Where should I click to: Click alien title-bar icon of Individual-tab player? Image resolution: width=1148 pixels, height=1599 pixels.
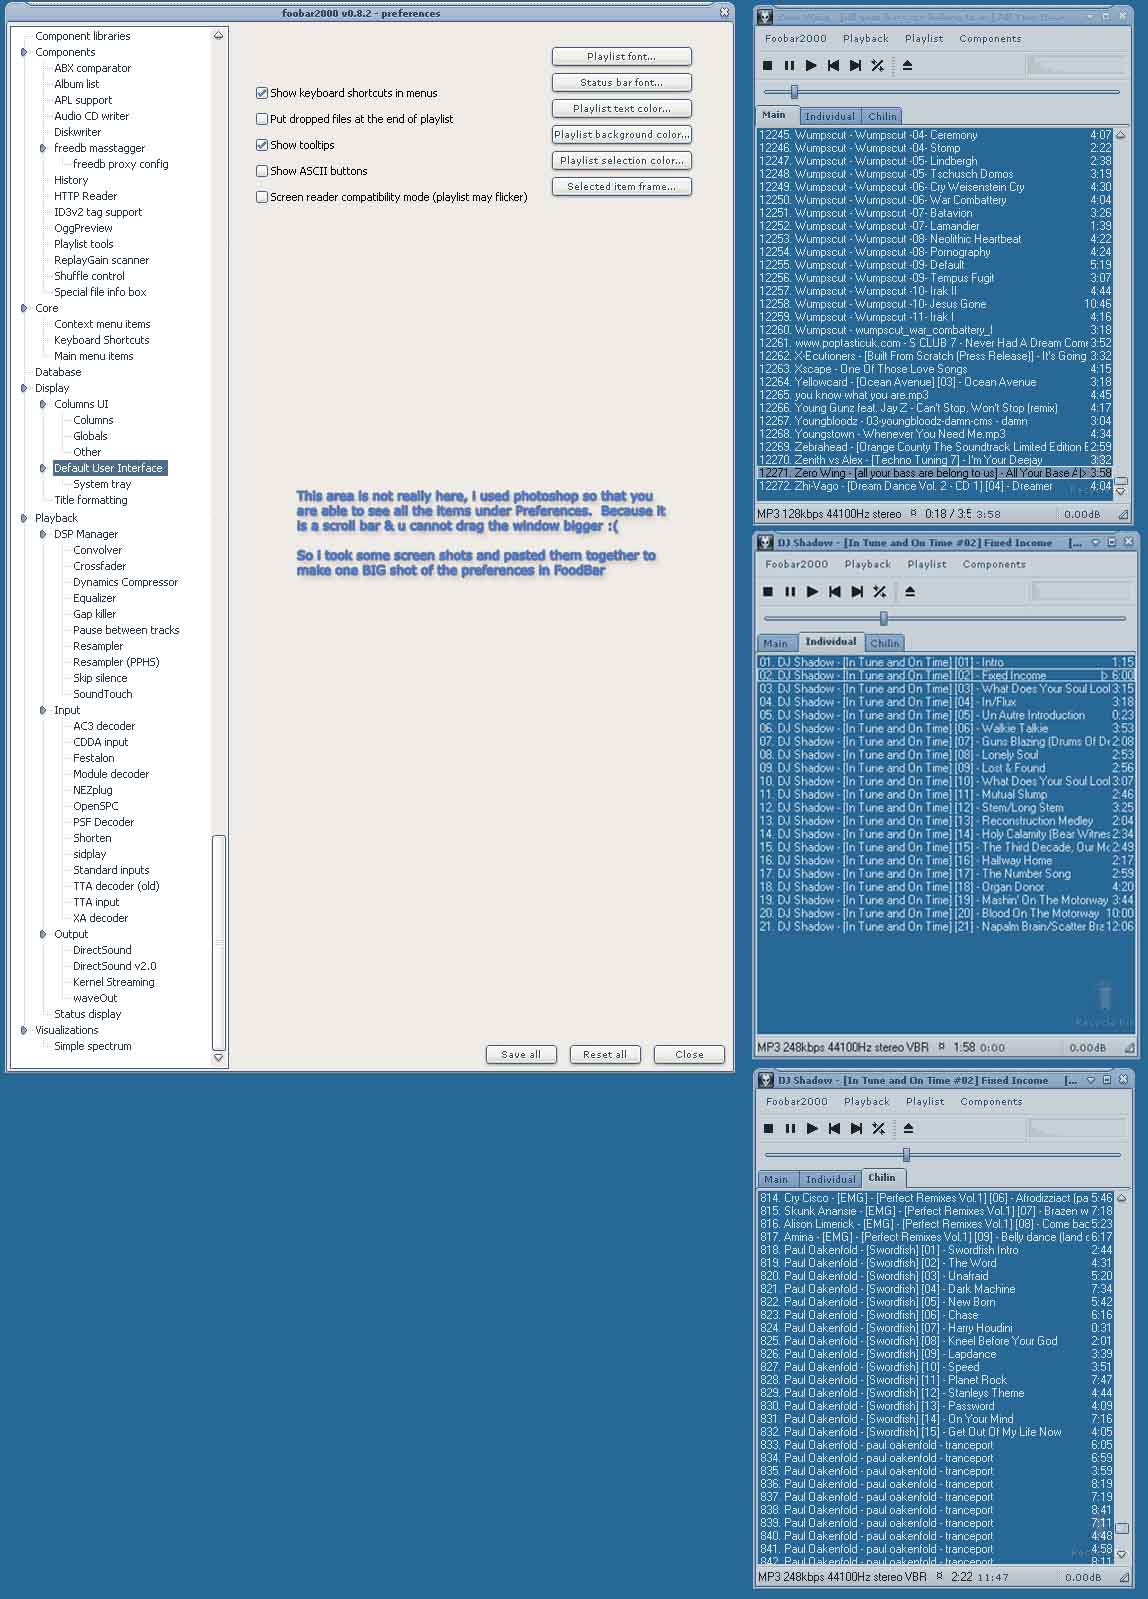click(x=767, y=542)
